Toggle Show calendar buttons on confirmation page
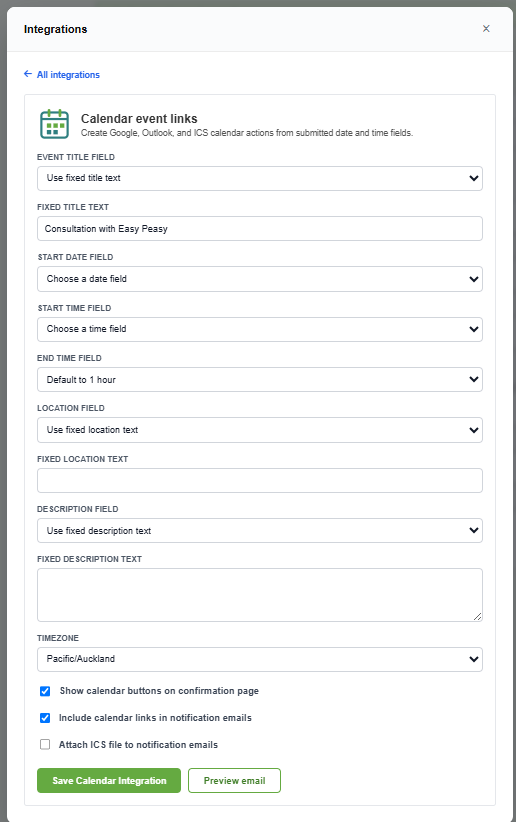516x822 pixels. click(x=45, y=691)
